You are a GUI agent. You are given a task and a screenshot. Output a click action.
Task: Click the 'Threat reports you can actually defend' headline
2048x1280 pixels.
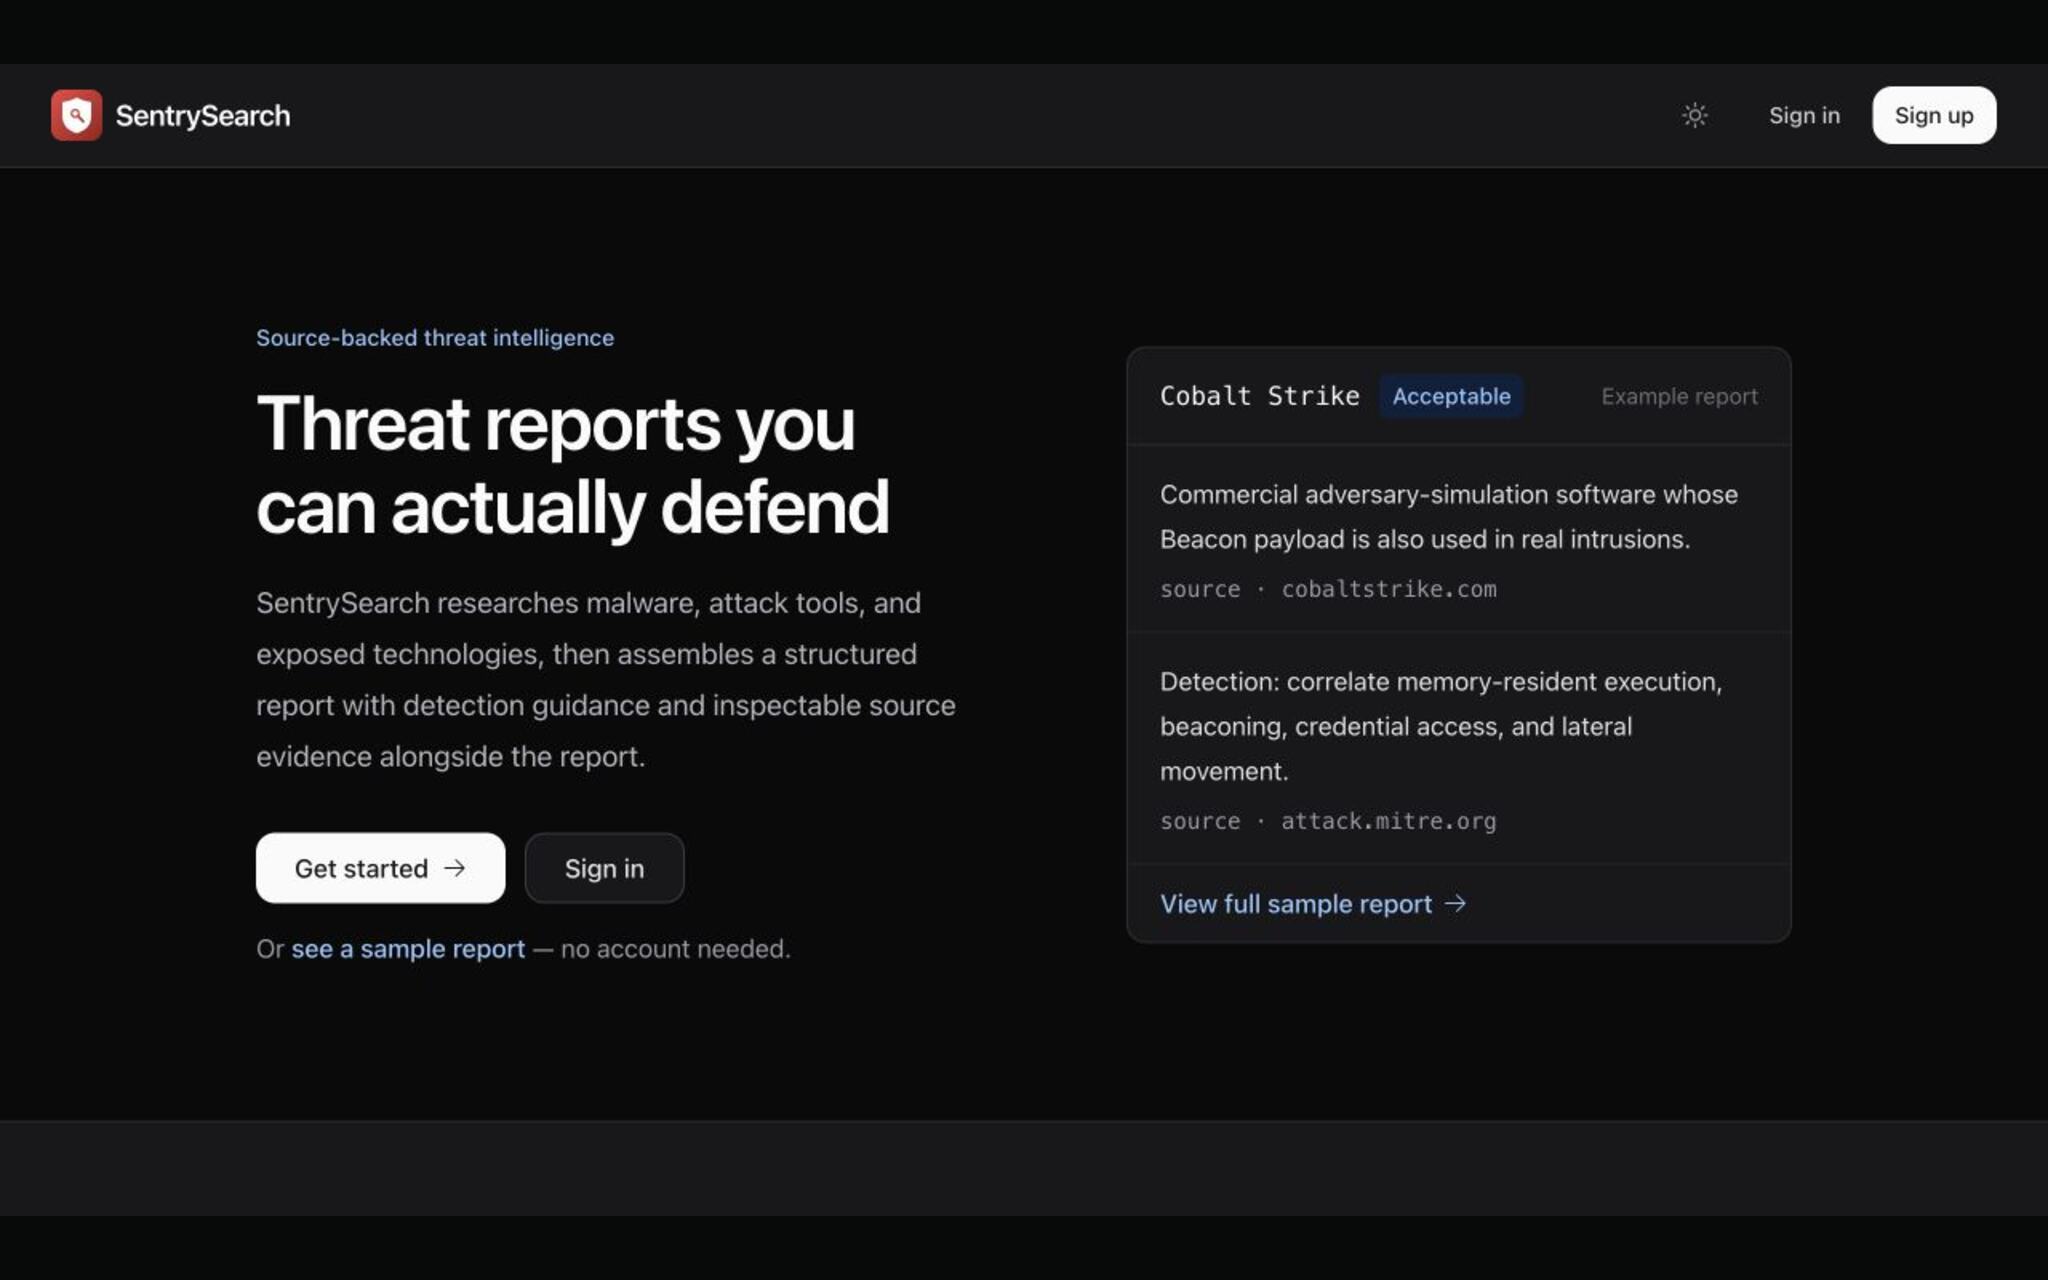[572, 465]
